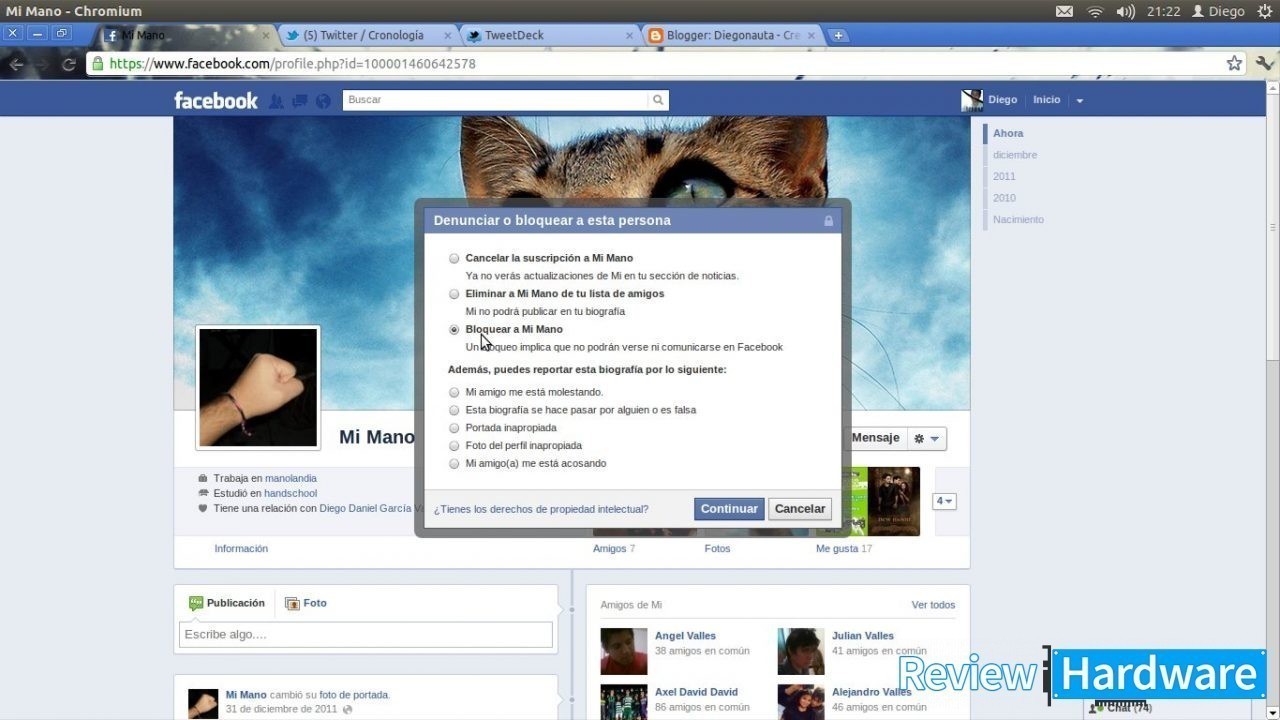Open the manolandia workplace link
This screenshot has width=1280, height=720.
291,479
